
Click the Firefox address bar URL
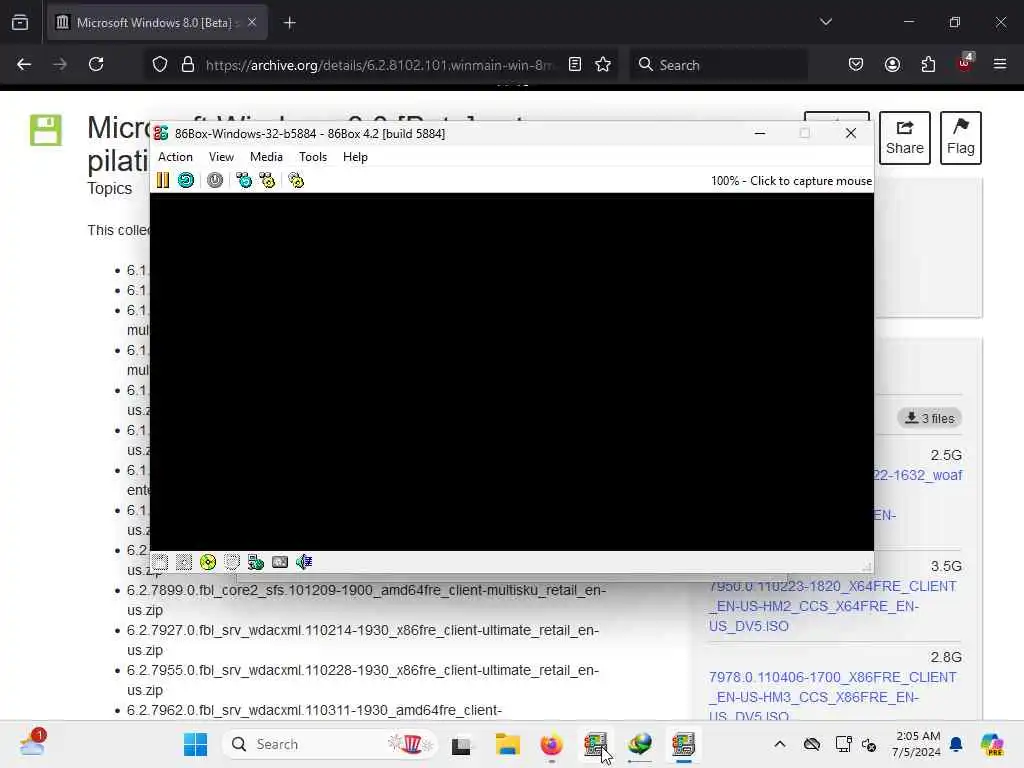(x=379, y=65)
